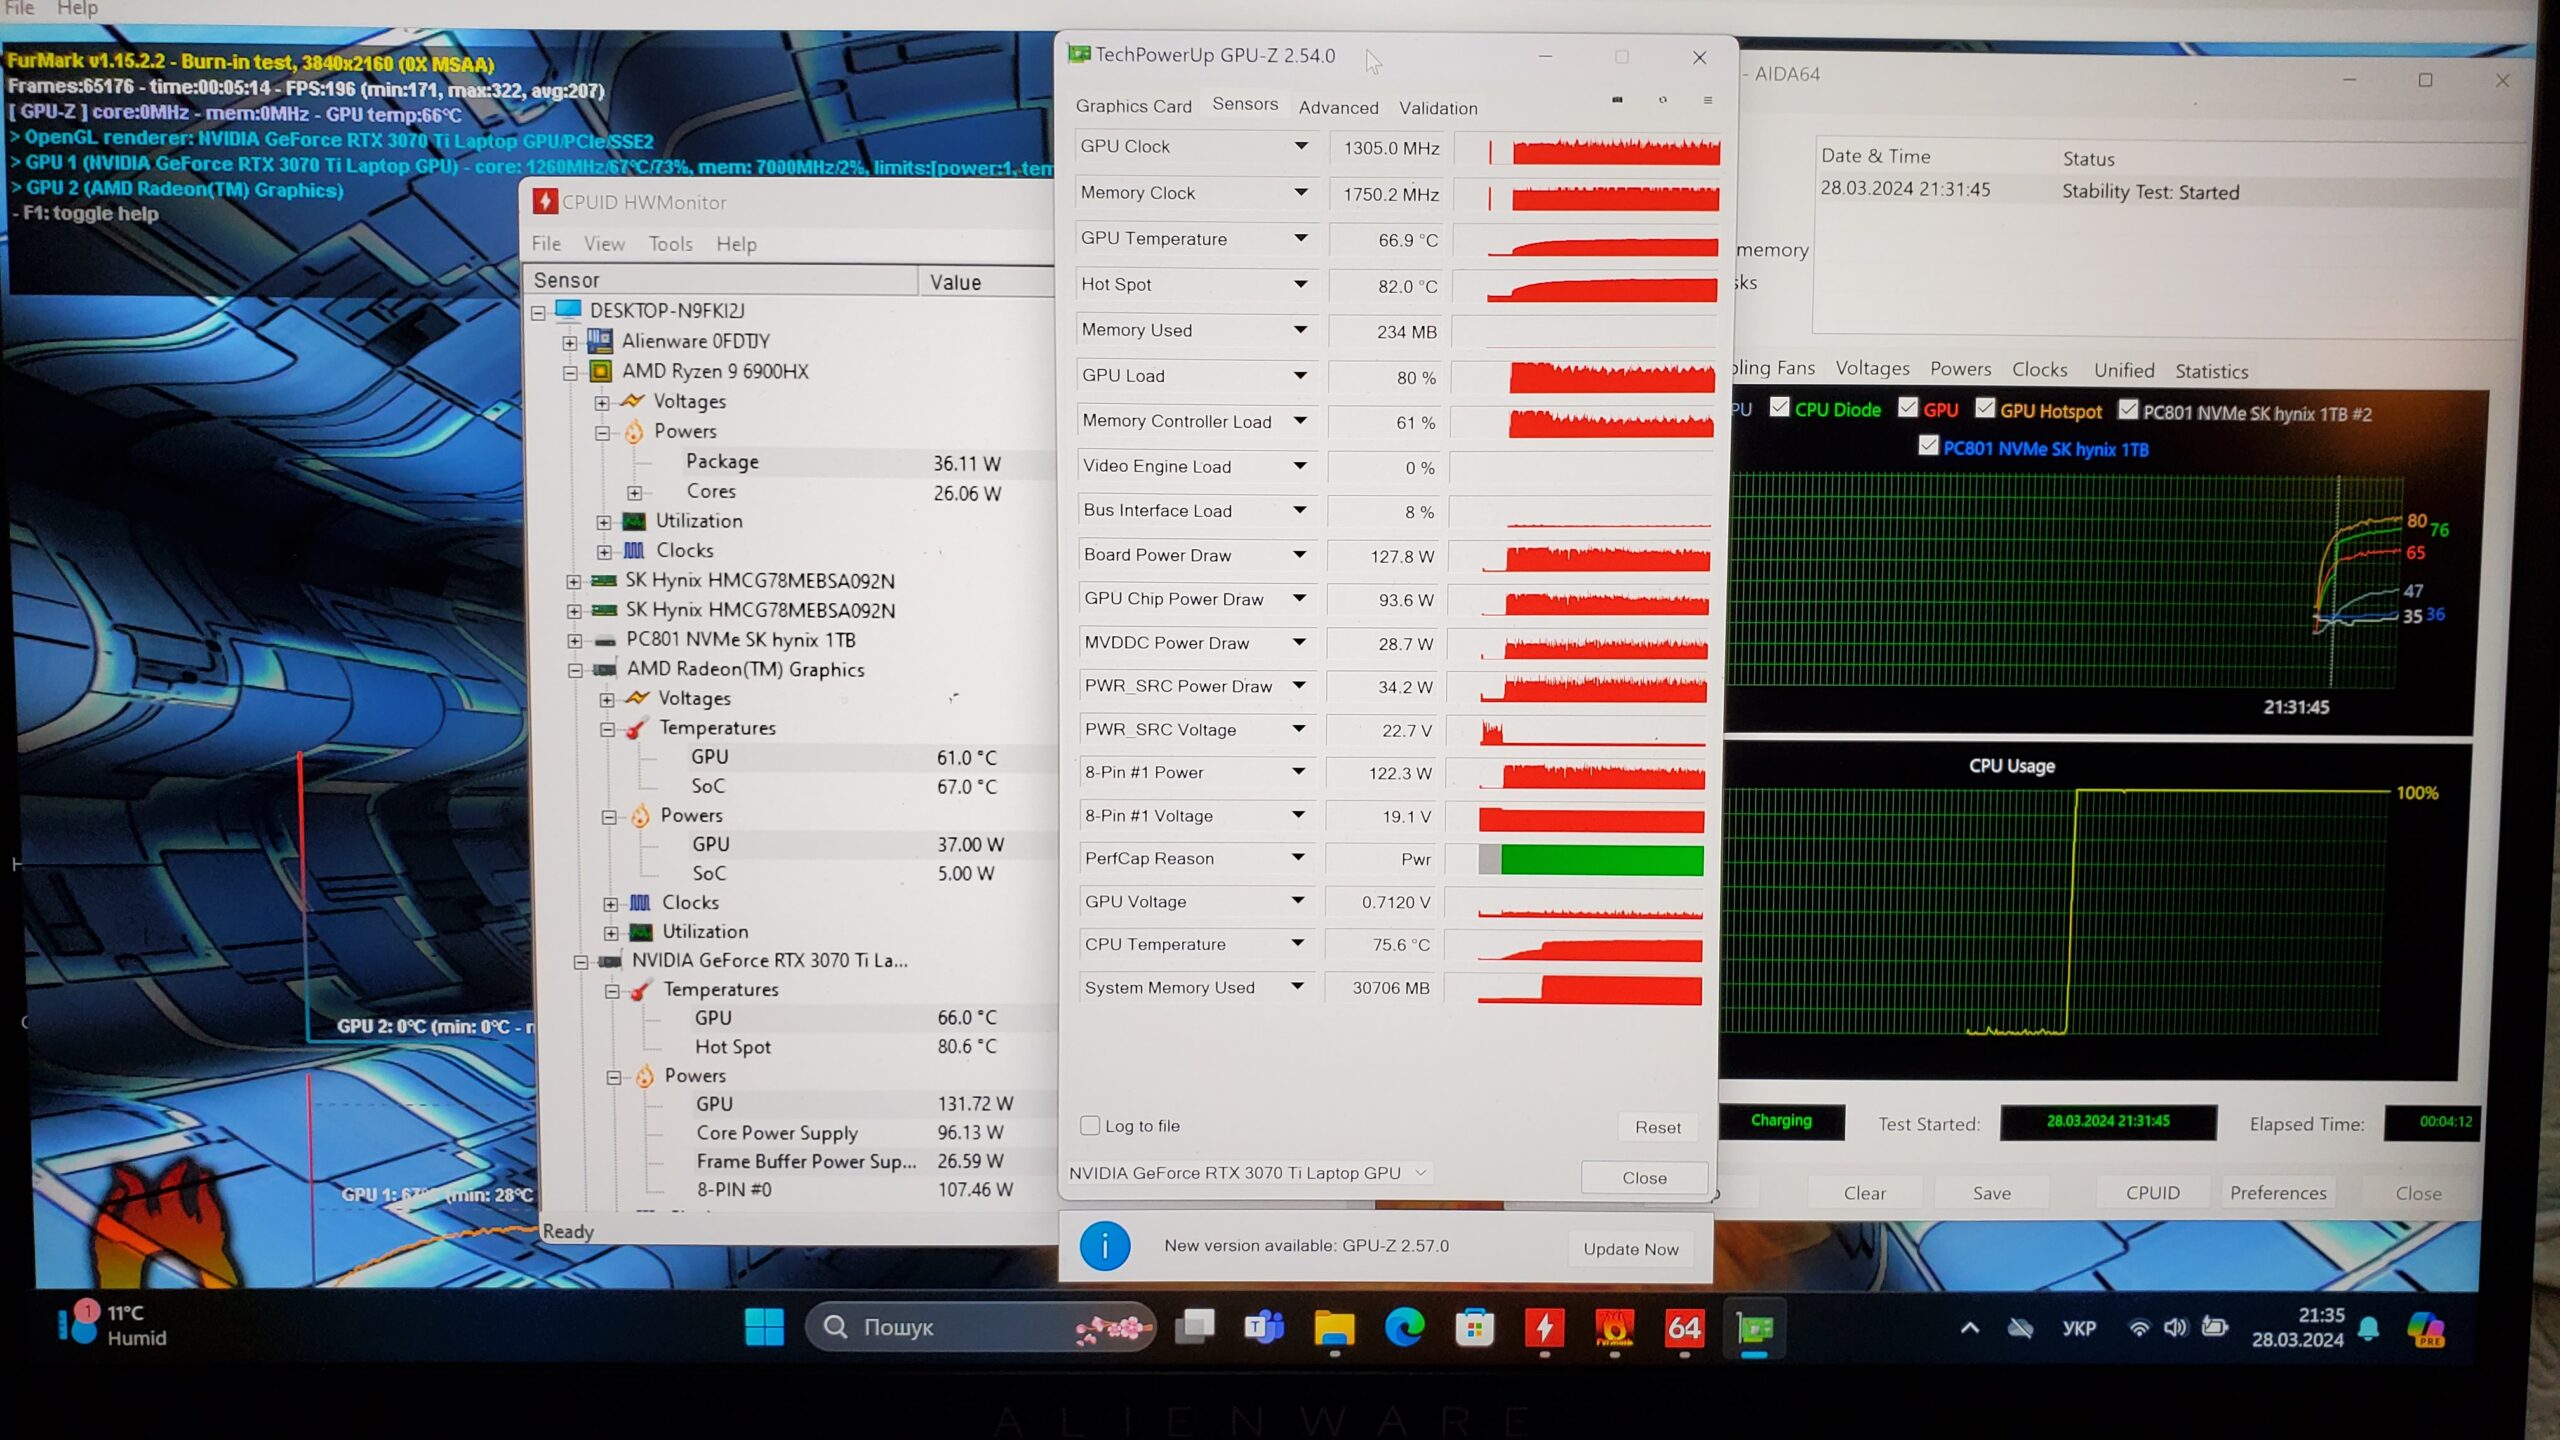The image size is (2560, 1440).
Task: Switch to Graphics Card tab
Action: 1133,106
